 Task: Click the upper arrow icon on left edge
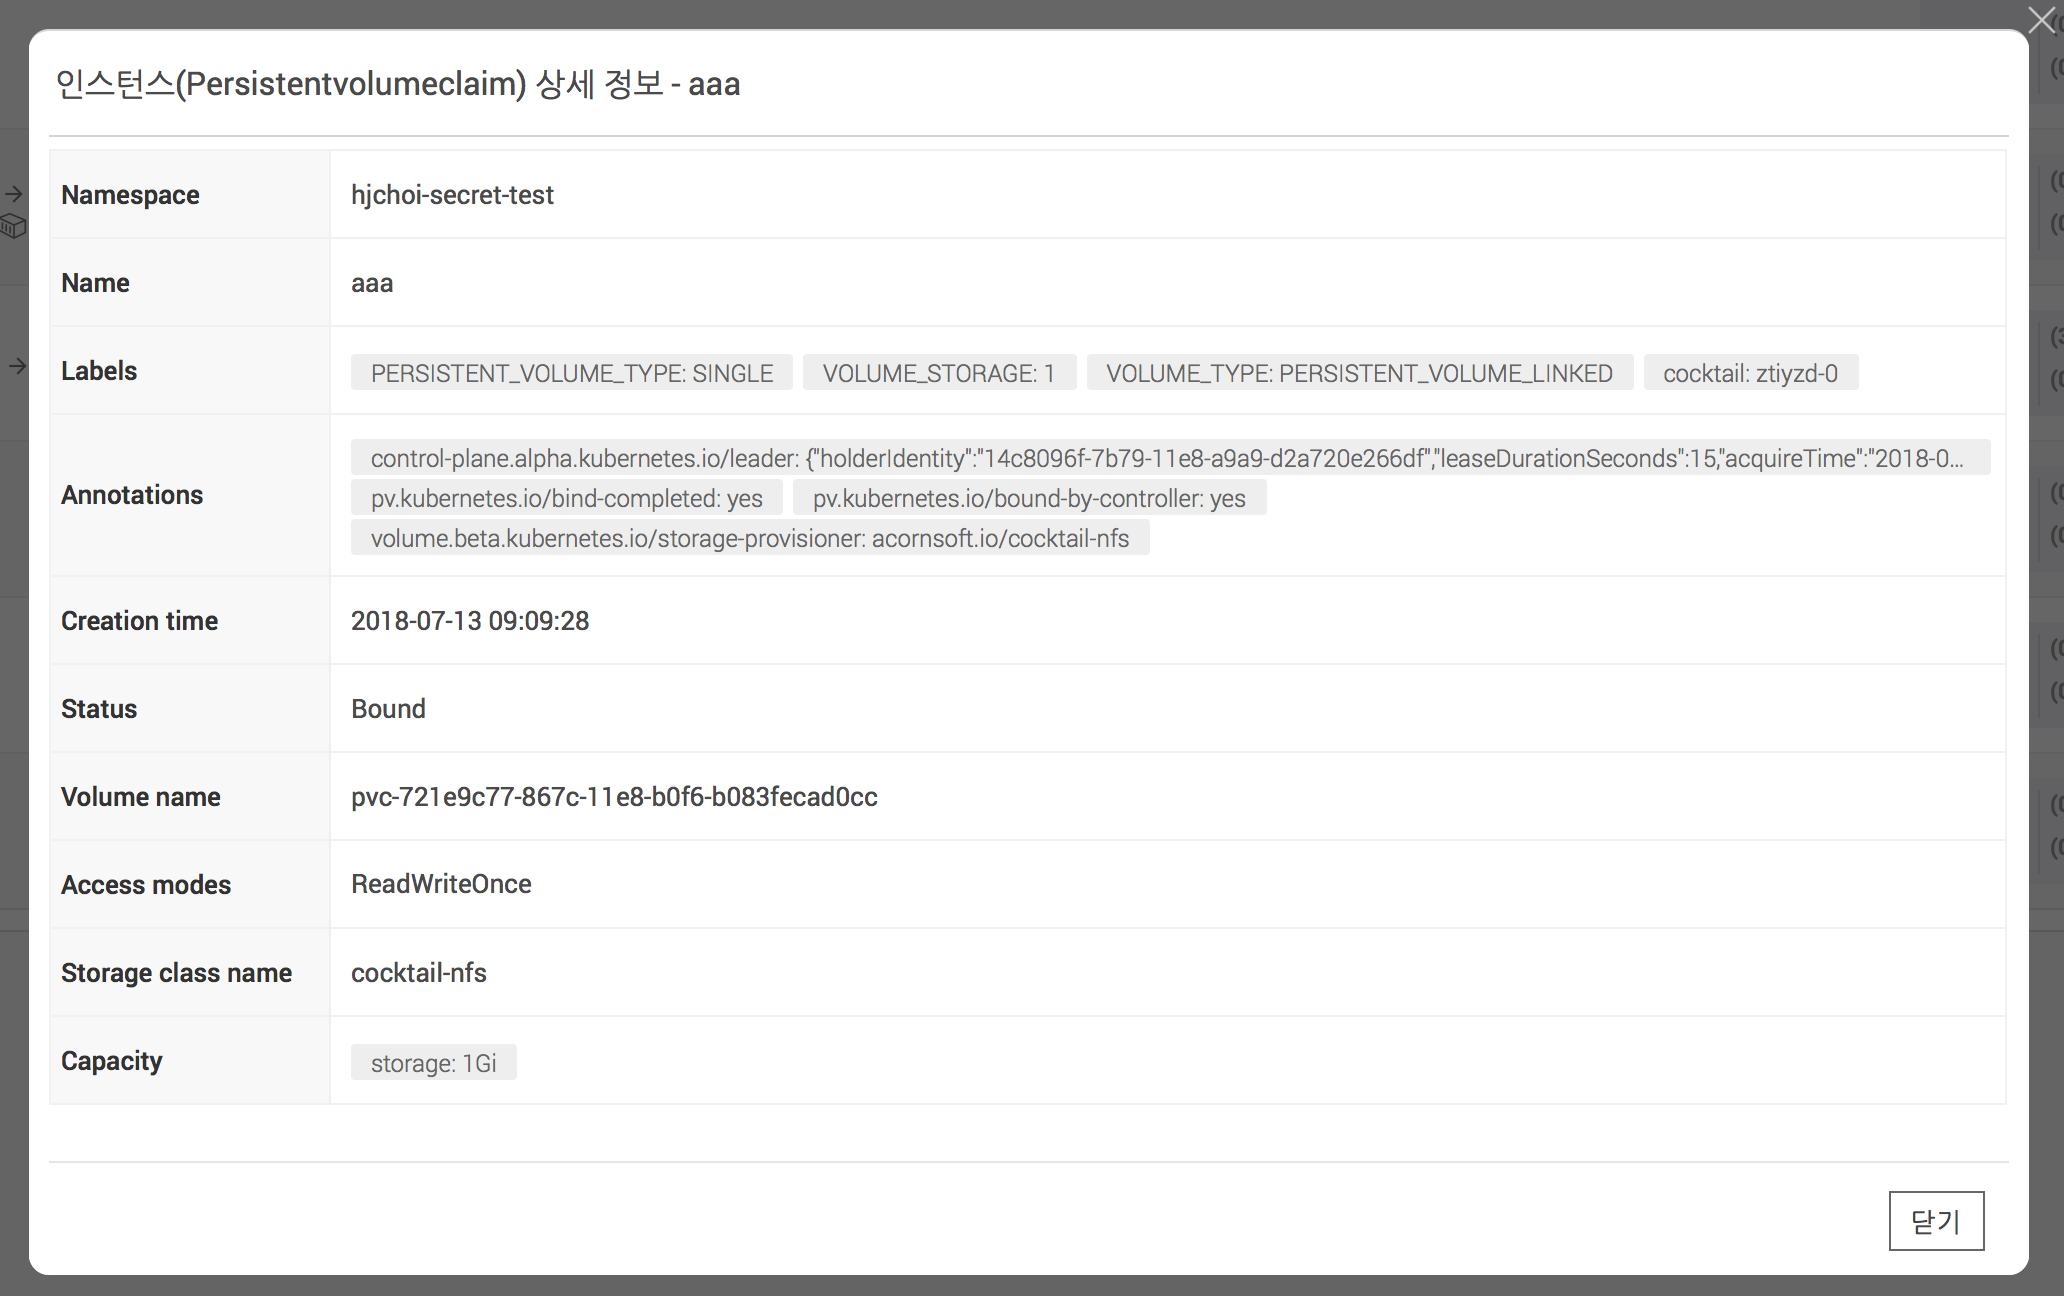pos(13,194)
